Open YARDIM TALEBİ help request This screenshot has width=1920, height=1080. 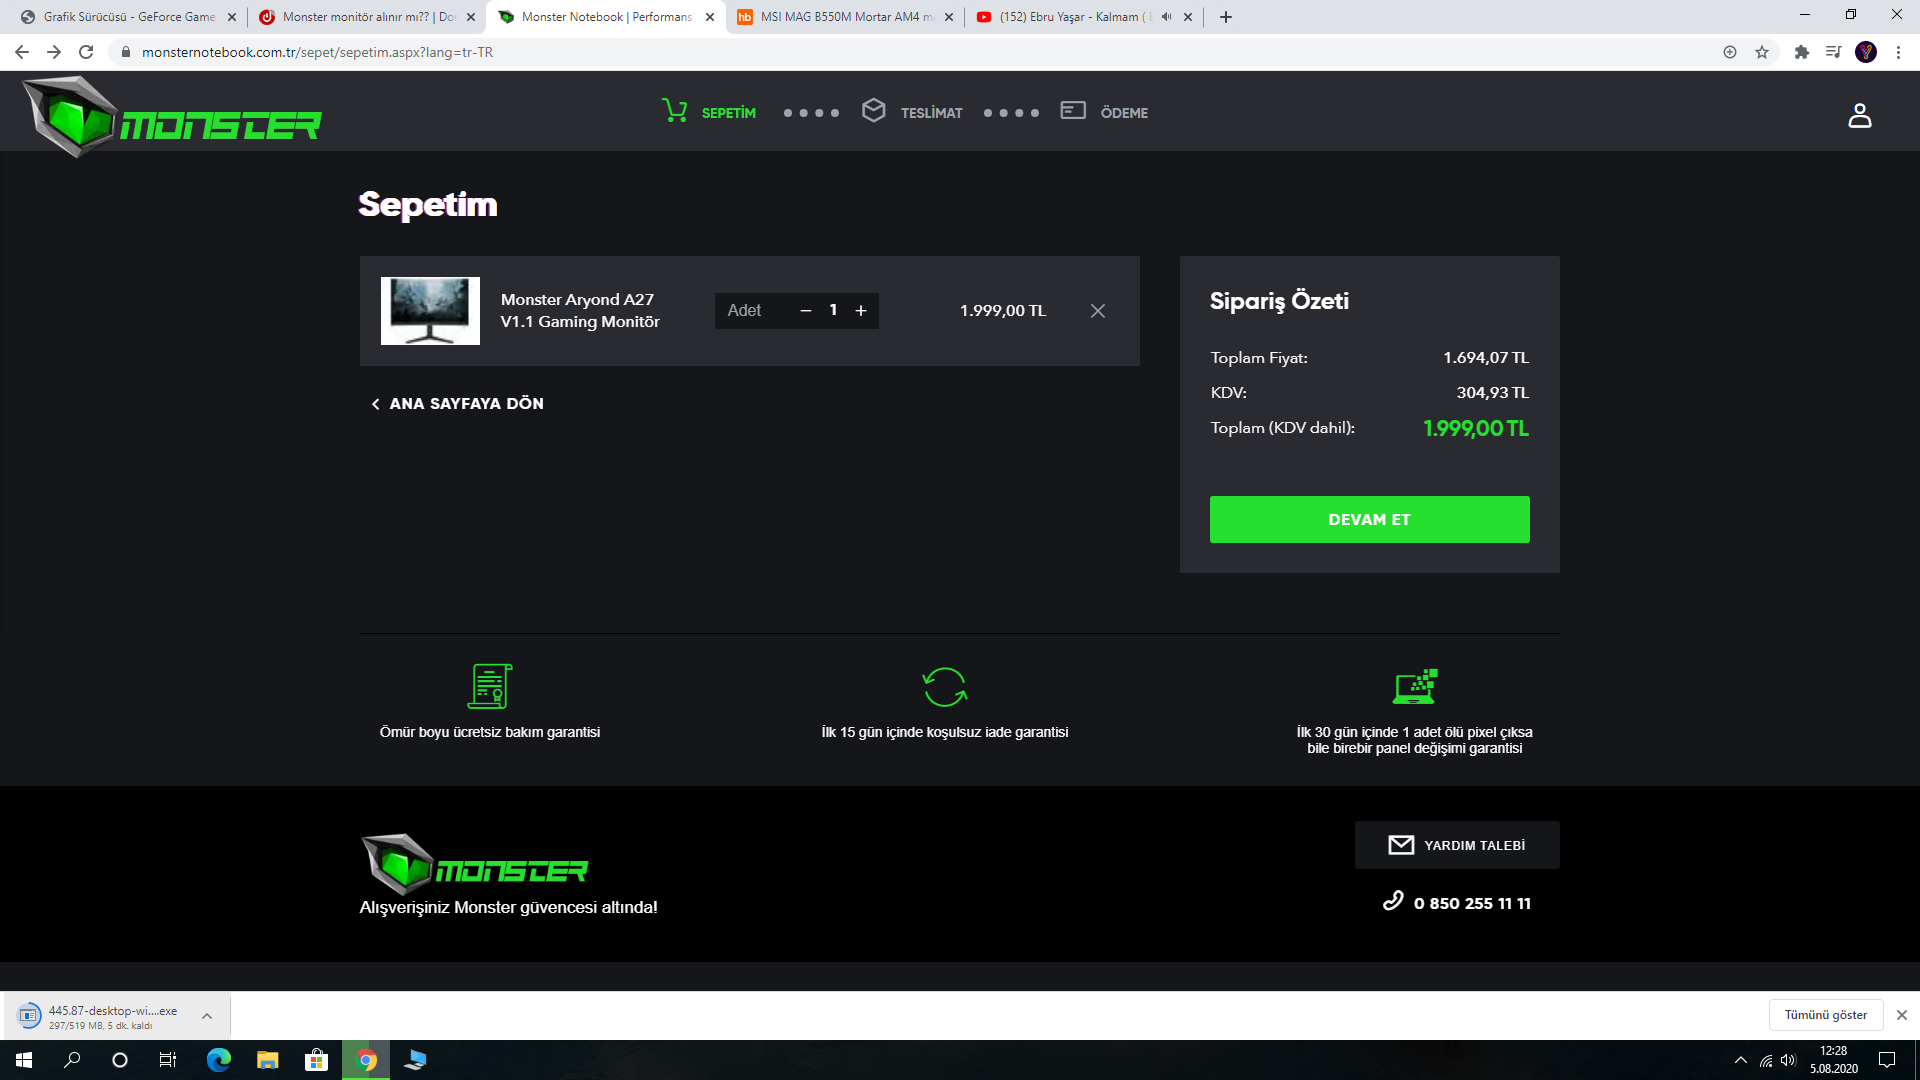click(1456, 845)
